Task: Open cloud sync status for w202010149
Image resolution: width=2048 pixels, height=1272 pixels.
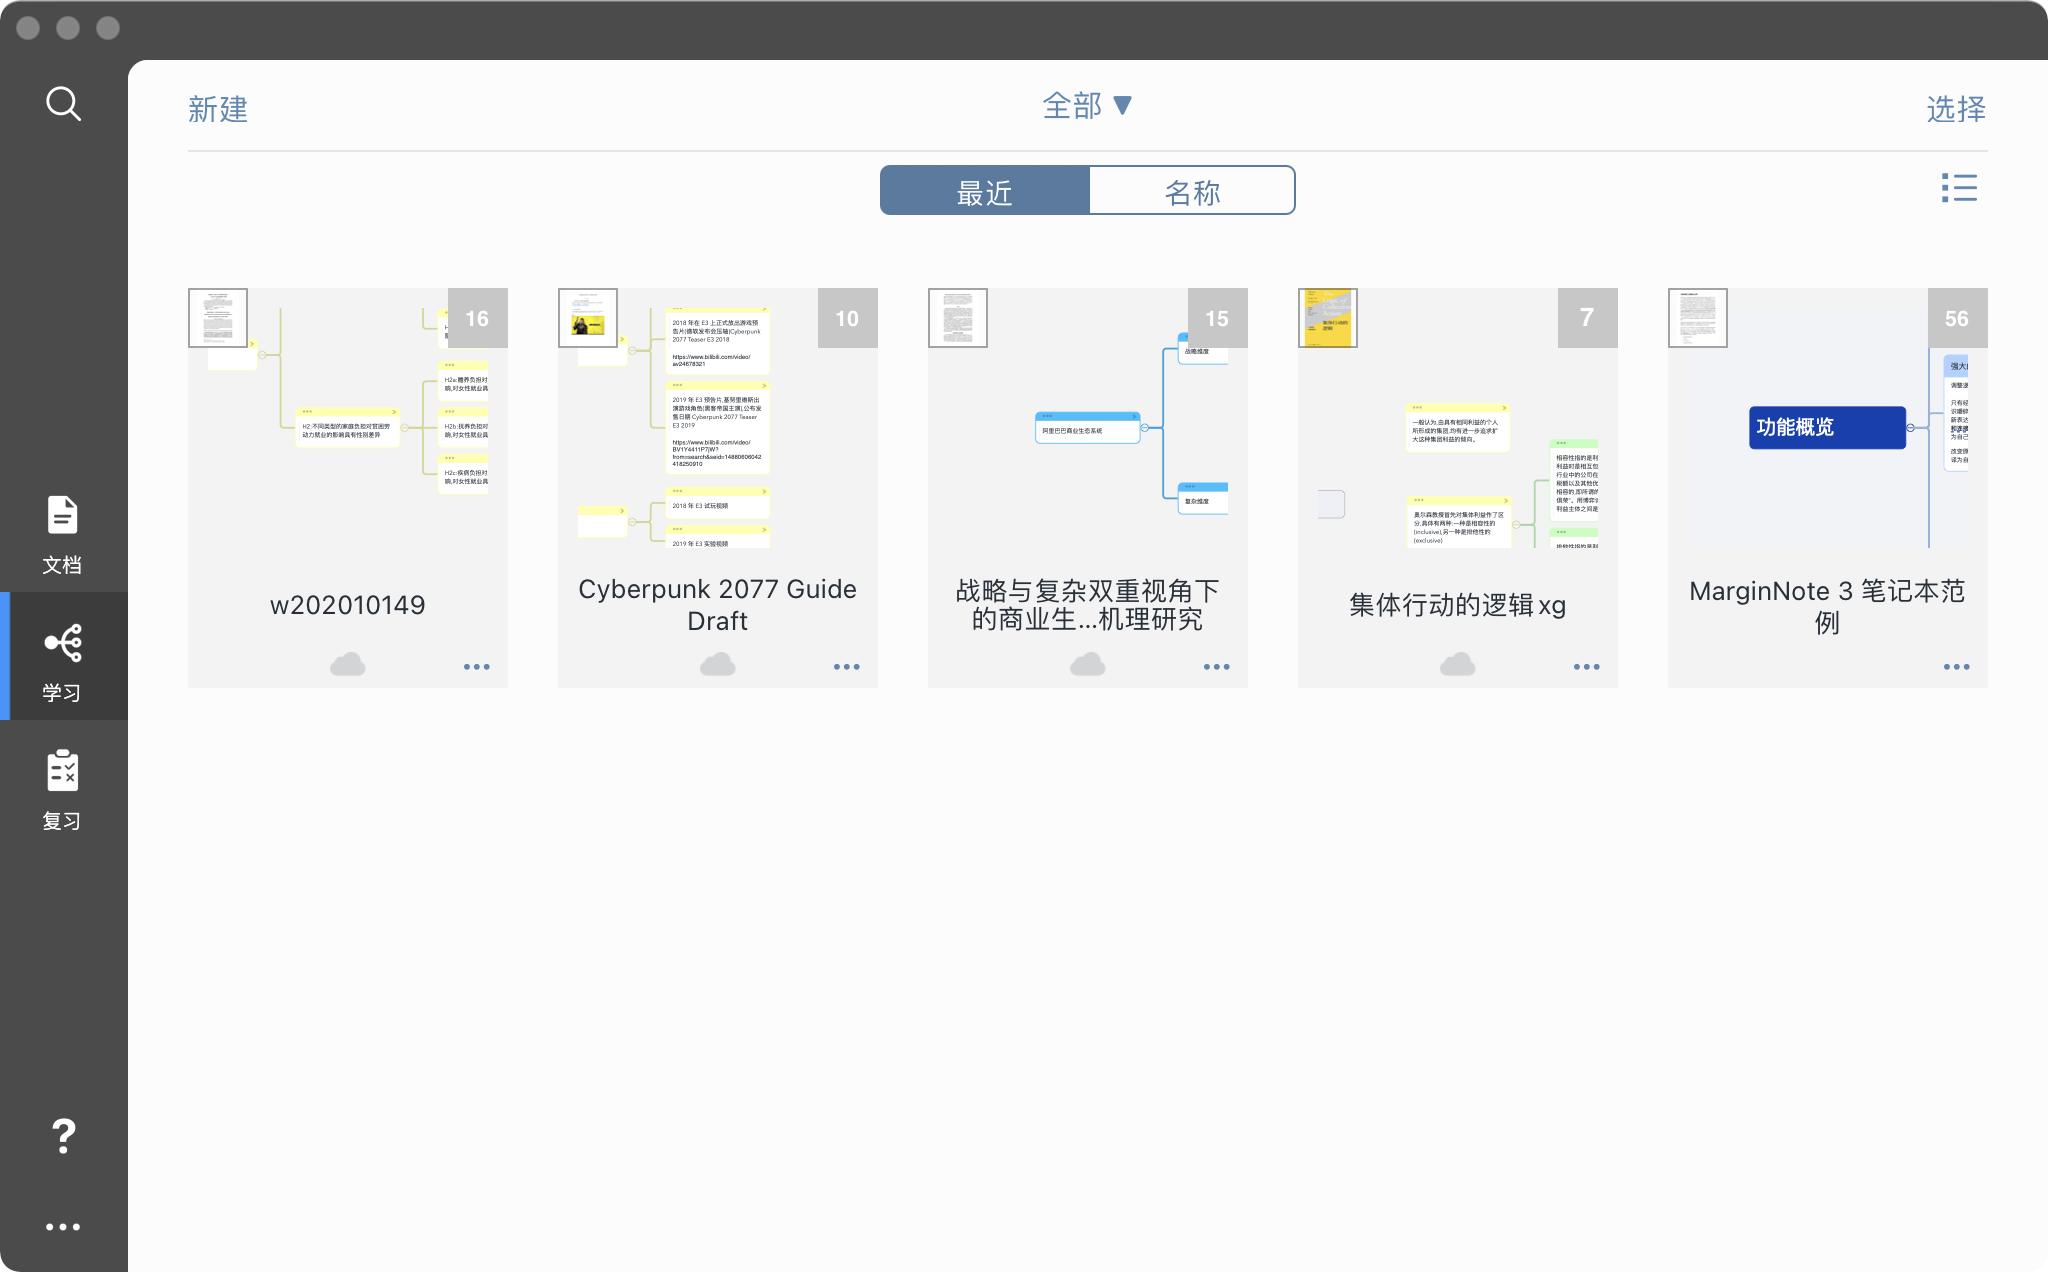Action: tap(347, 663)
